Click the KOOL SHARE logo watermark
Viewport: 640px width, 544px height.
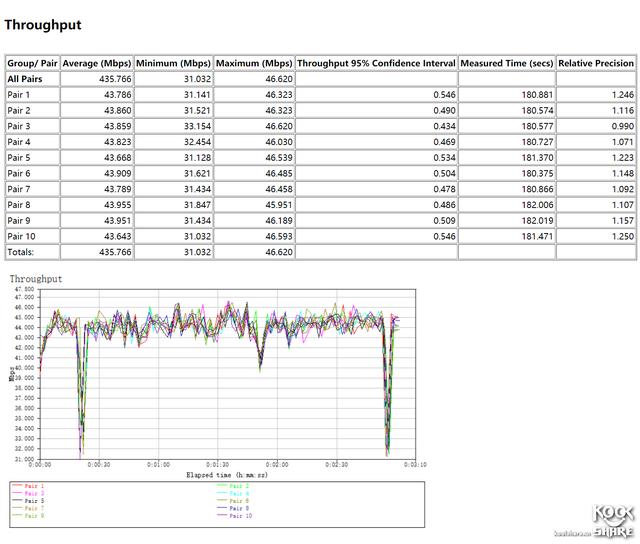612,521
